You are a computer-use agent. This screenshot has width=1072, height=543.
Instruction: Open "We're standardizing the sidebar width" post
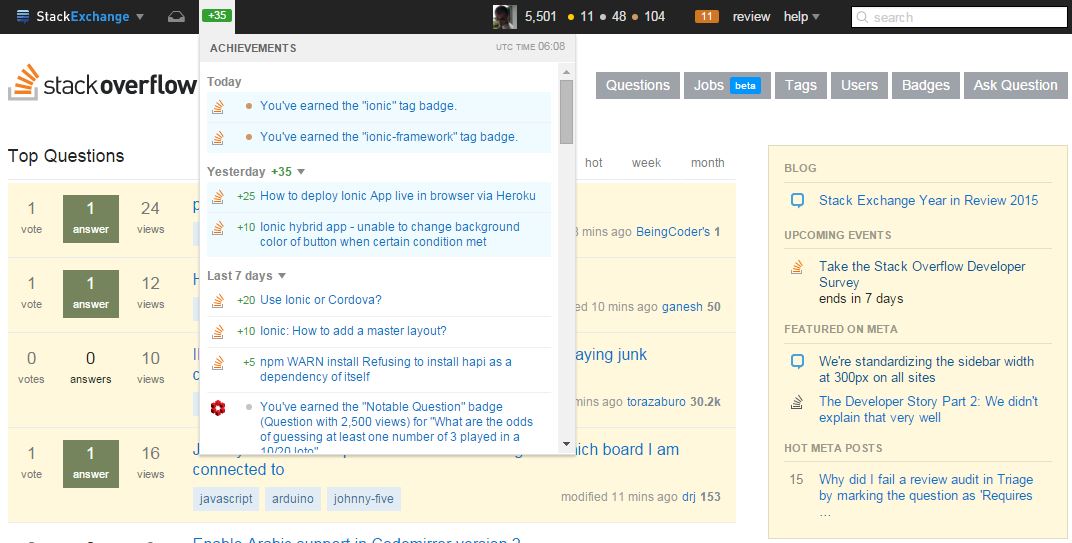click(926, 369)
